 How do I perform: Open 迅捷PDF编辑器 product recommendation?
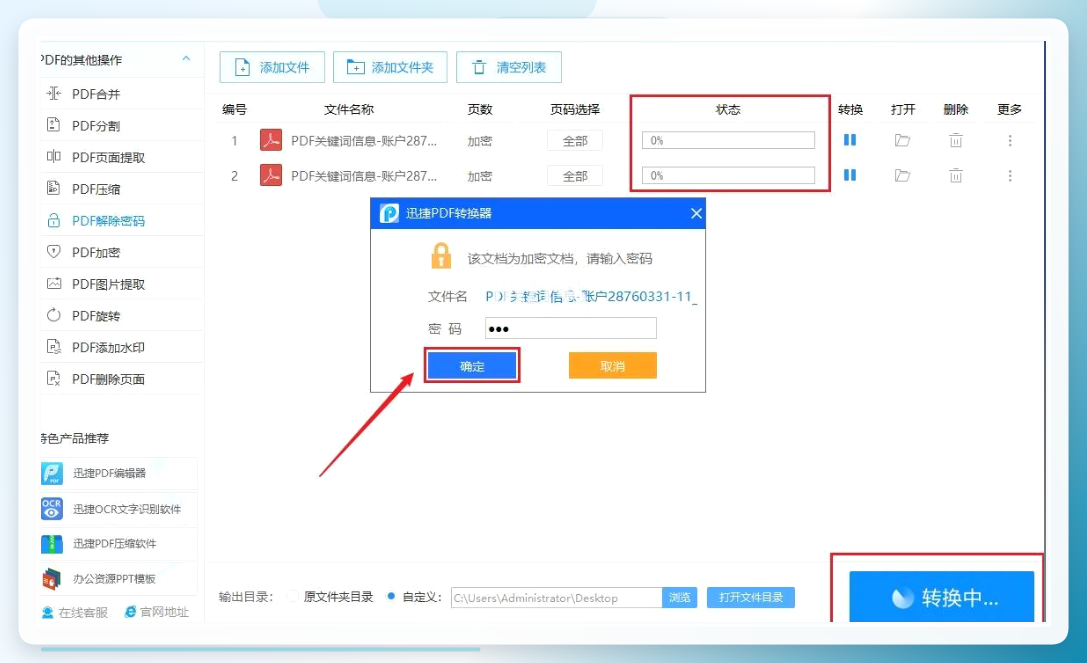coord(119,473)
